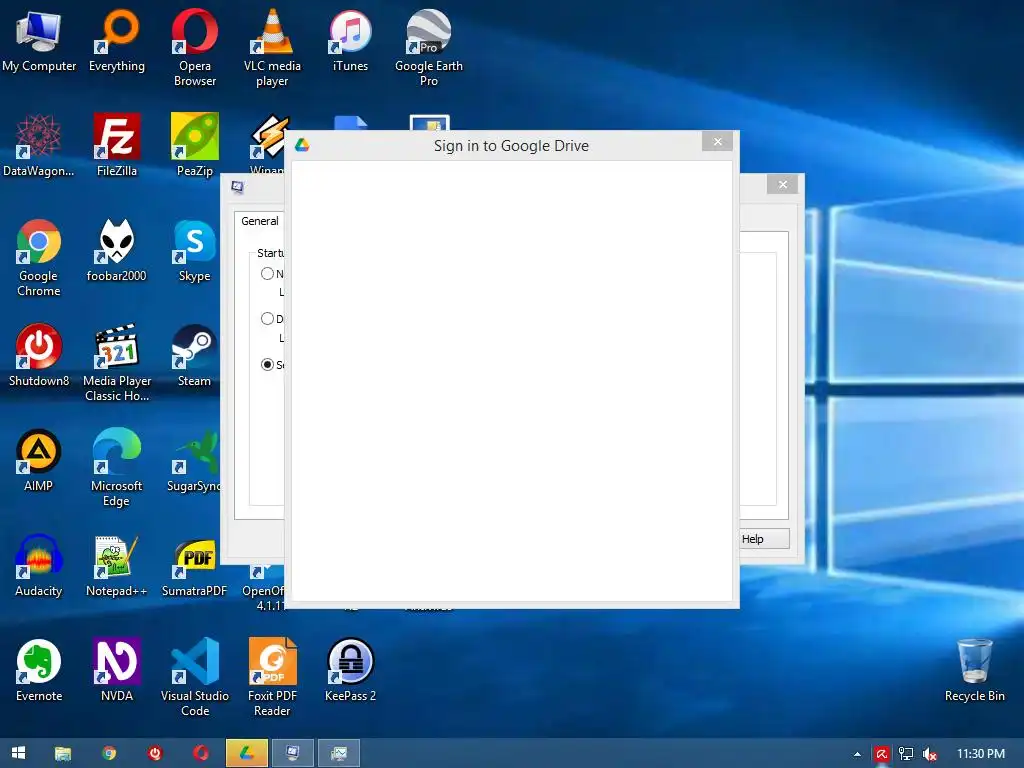Switch to General tab in background window
1024x768 pixels.
click(x=260, y=221)
